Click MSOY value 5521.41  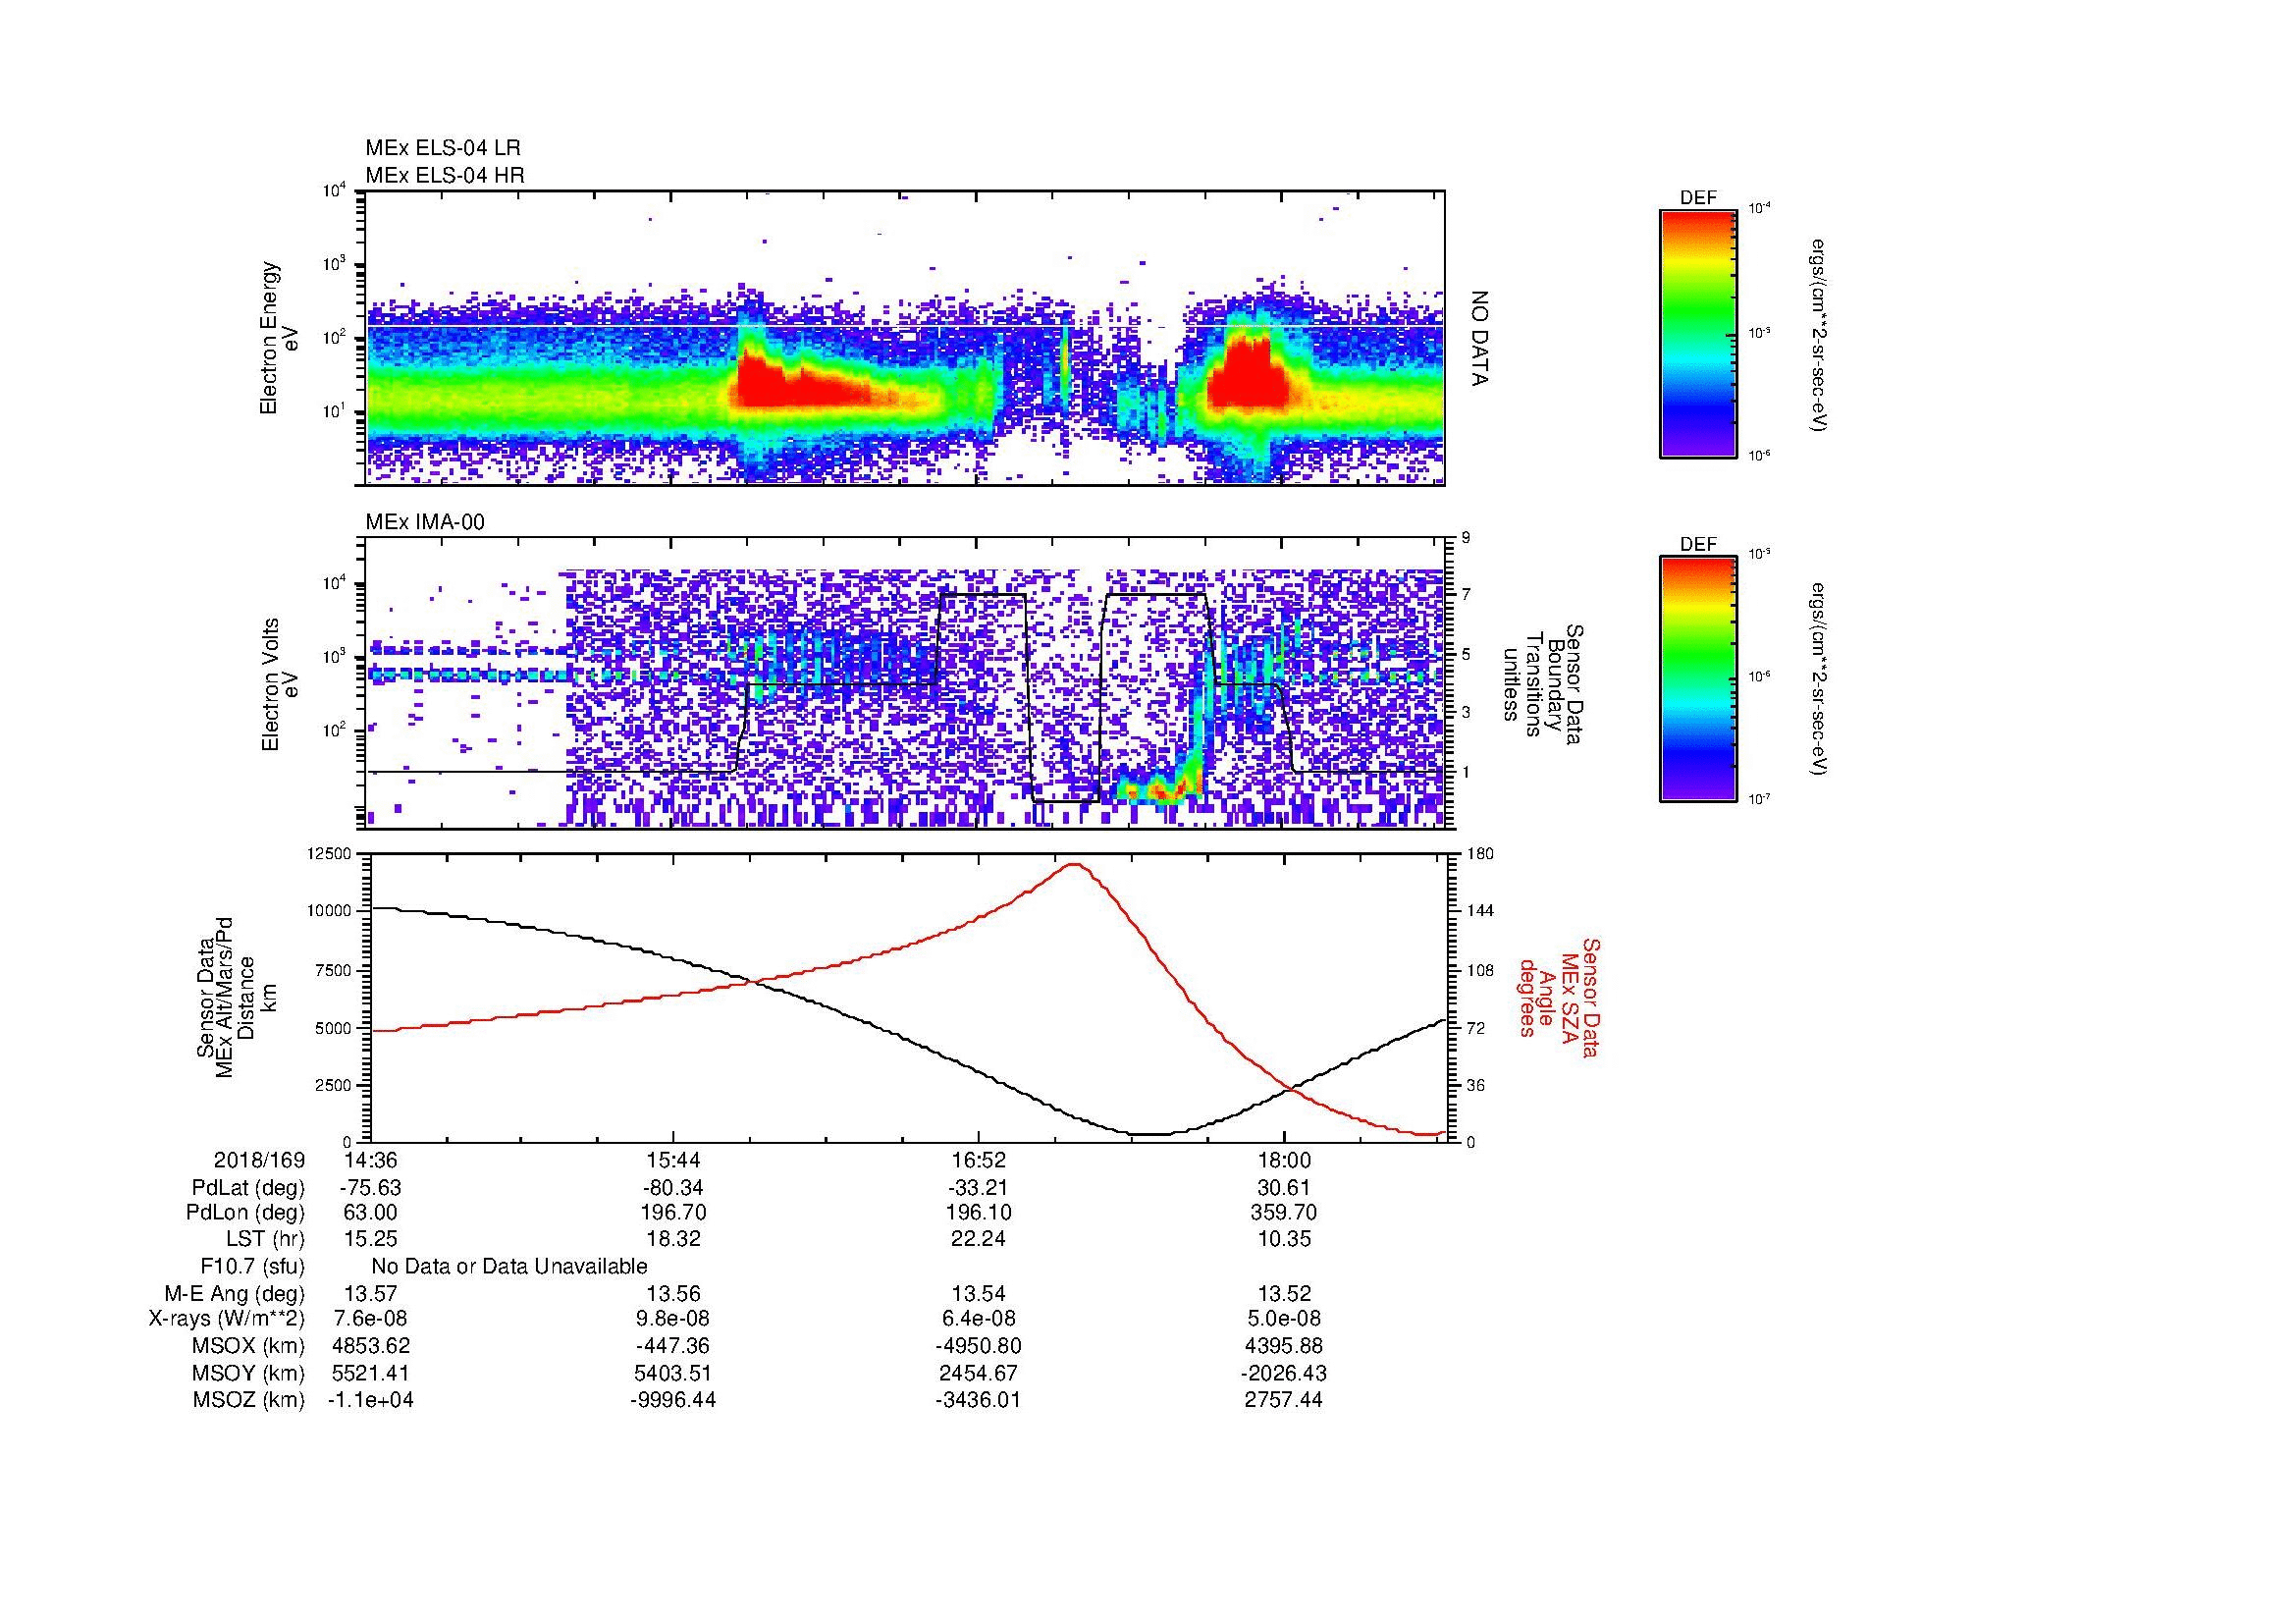[x=371, y=1374]
